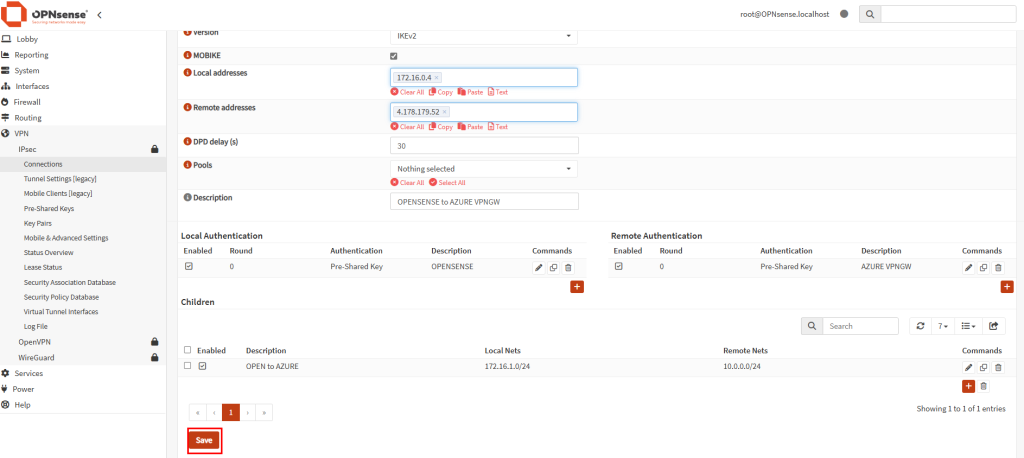This screenshot has height=458, width=1024.
Task: Tick the OPEN to AZURE row selection checkbox
Action: coord(188,366)
